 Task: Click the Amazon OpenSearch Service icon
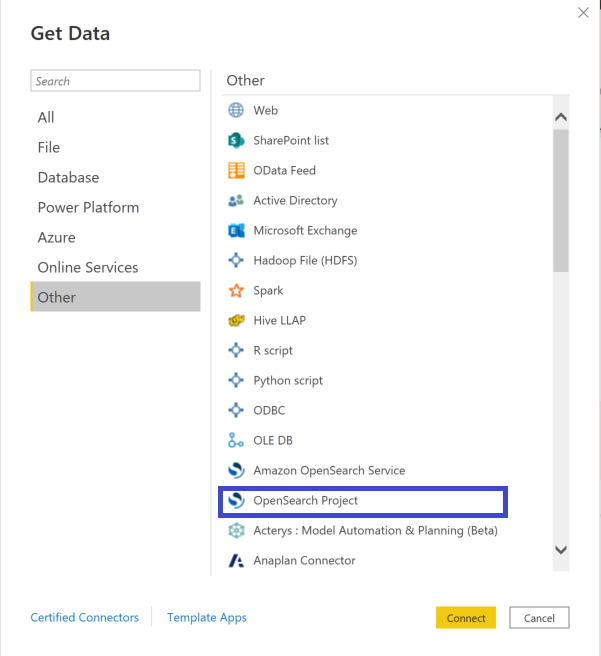236,470
